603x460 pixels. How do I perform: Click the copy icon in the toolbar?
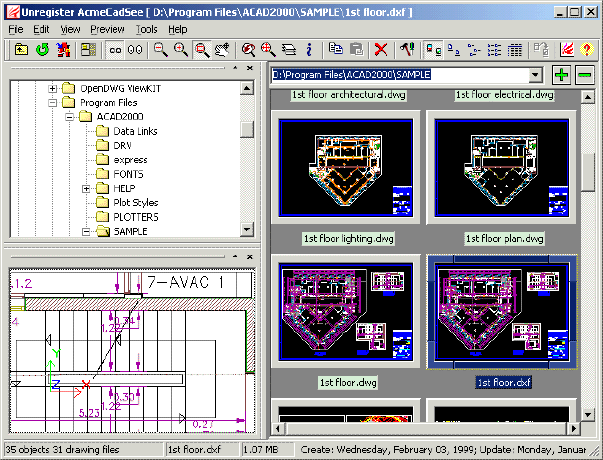click(336, 50)
